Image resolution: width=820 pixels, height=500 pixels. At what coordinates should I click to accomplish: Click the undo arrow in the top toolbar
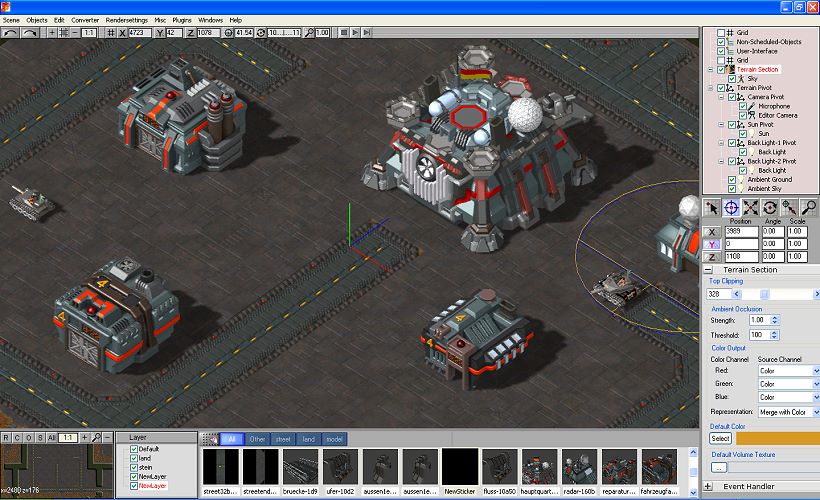click(x=10, y=32)
